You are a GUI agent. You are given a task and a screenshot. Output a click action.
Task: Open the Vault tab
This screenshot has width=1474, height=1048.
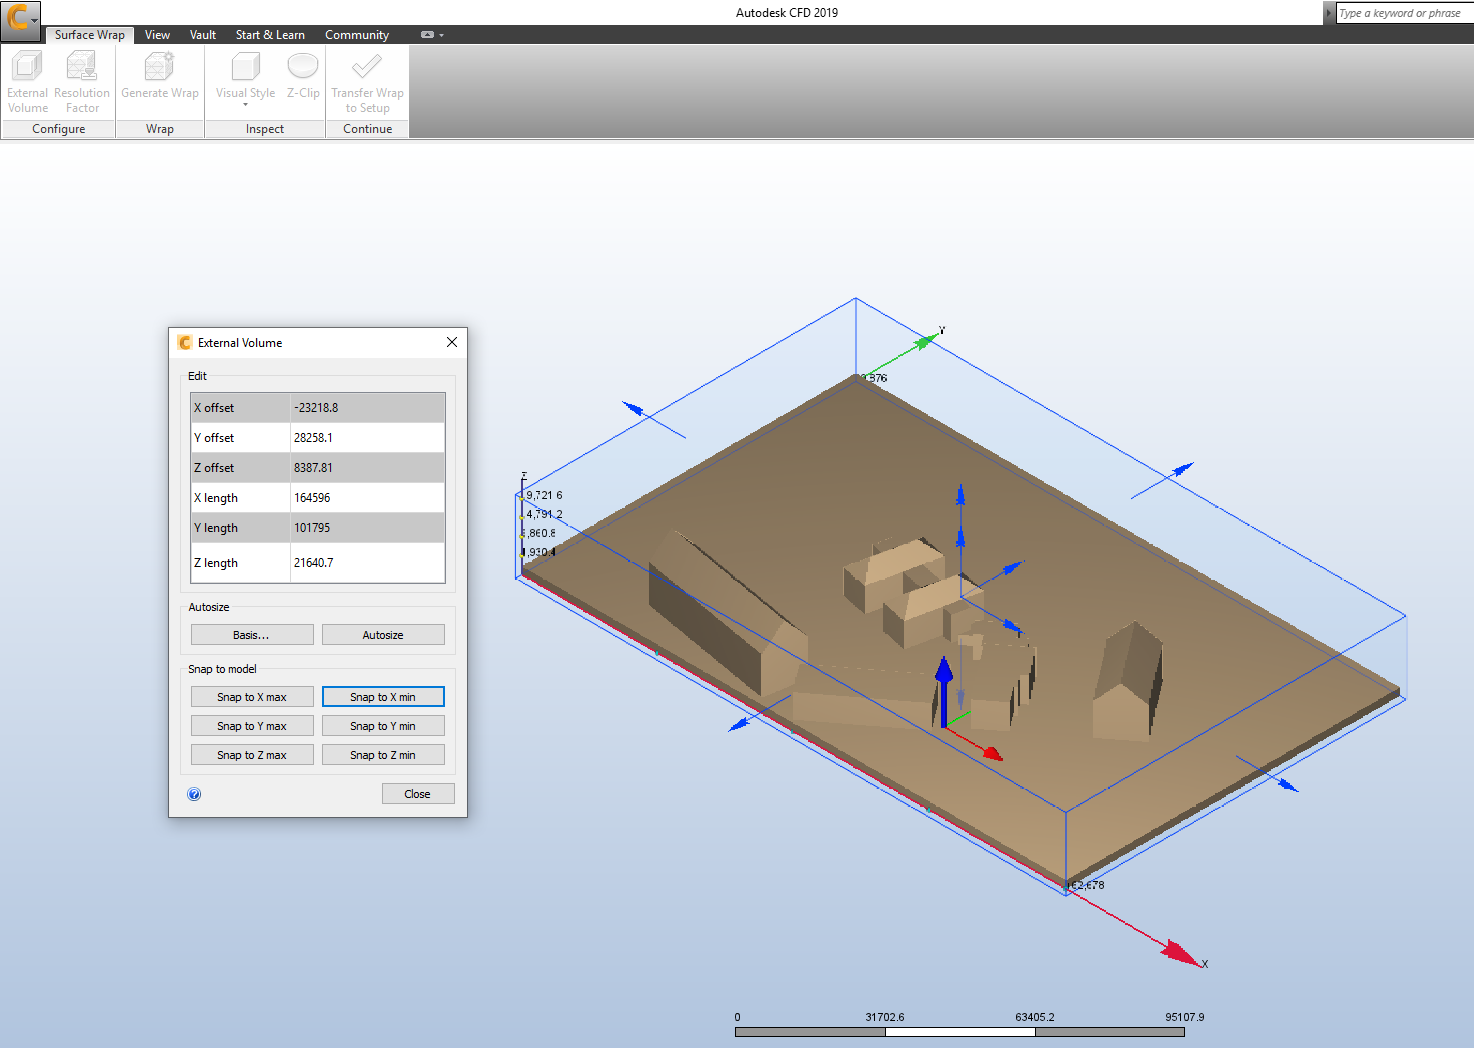pos(203,35)
